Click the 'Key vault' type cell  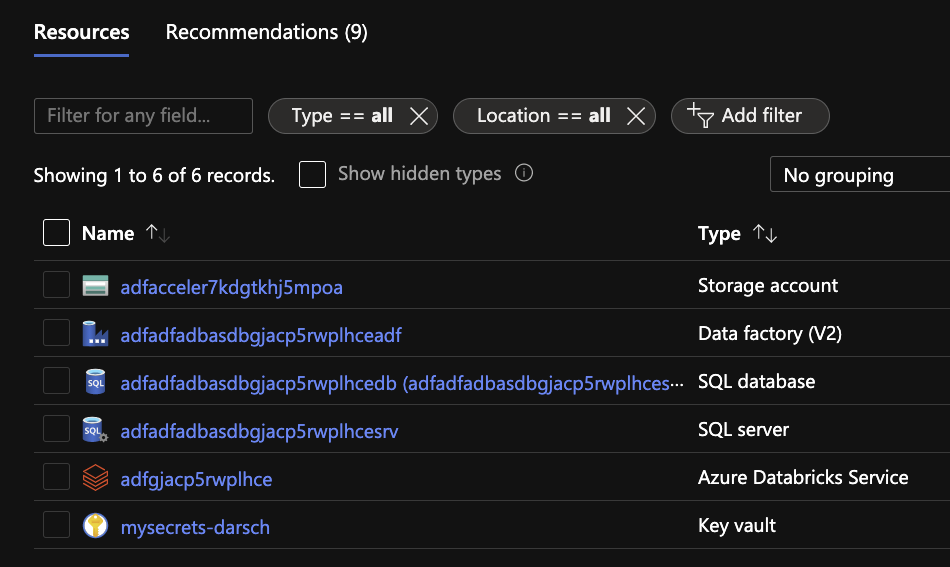(737, 525)
